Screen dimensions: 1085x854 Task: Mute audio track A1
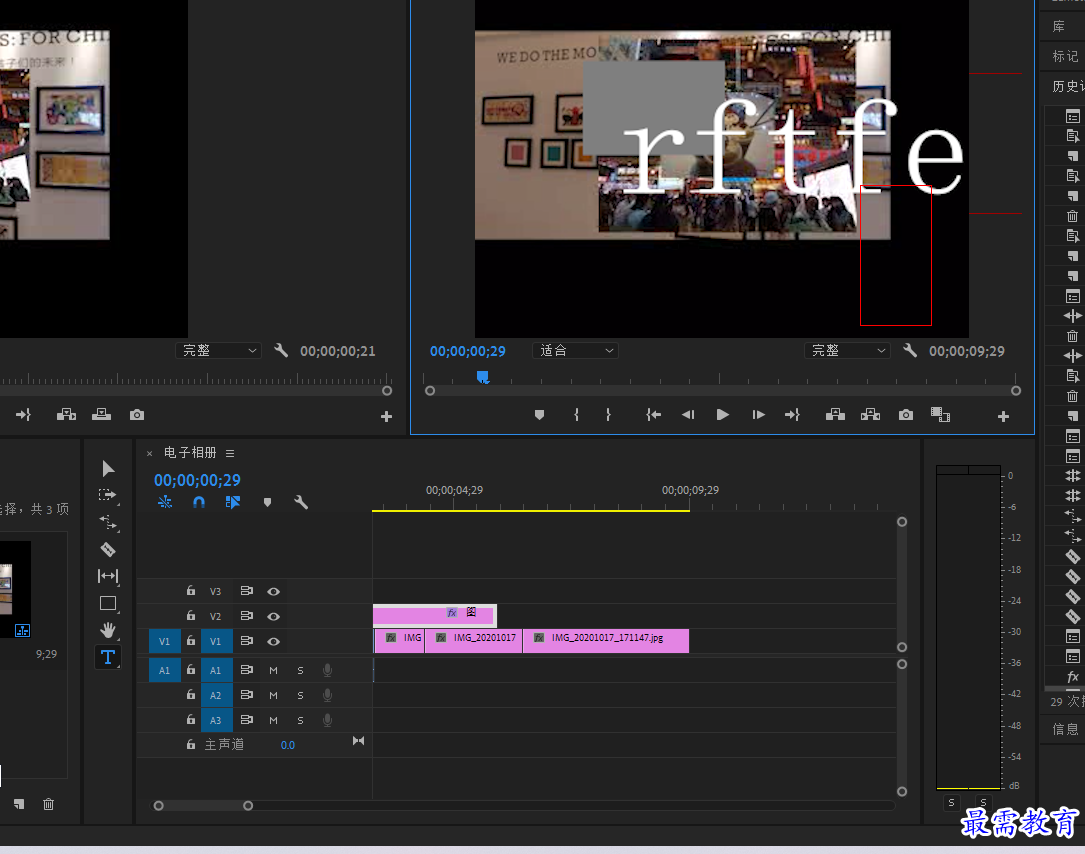(273, 670)
